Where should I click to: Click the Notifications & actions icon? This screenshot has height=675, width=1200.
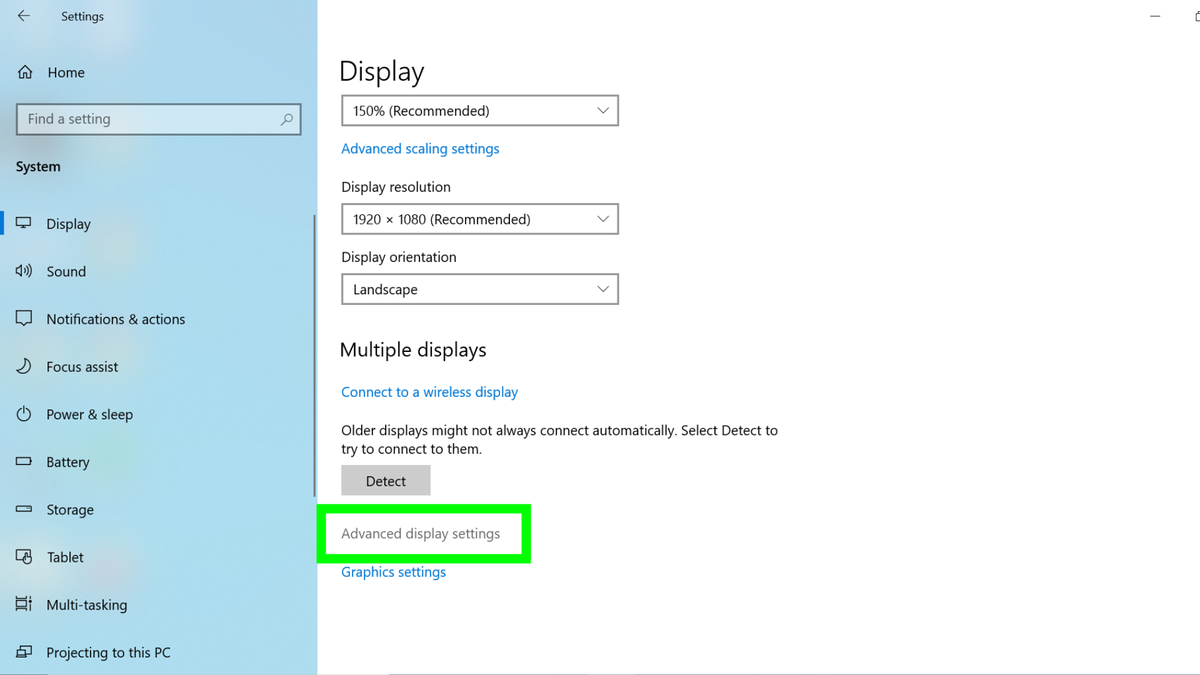point(23,319)
